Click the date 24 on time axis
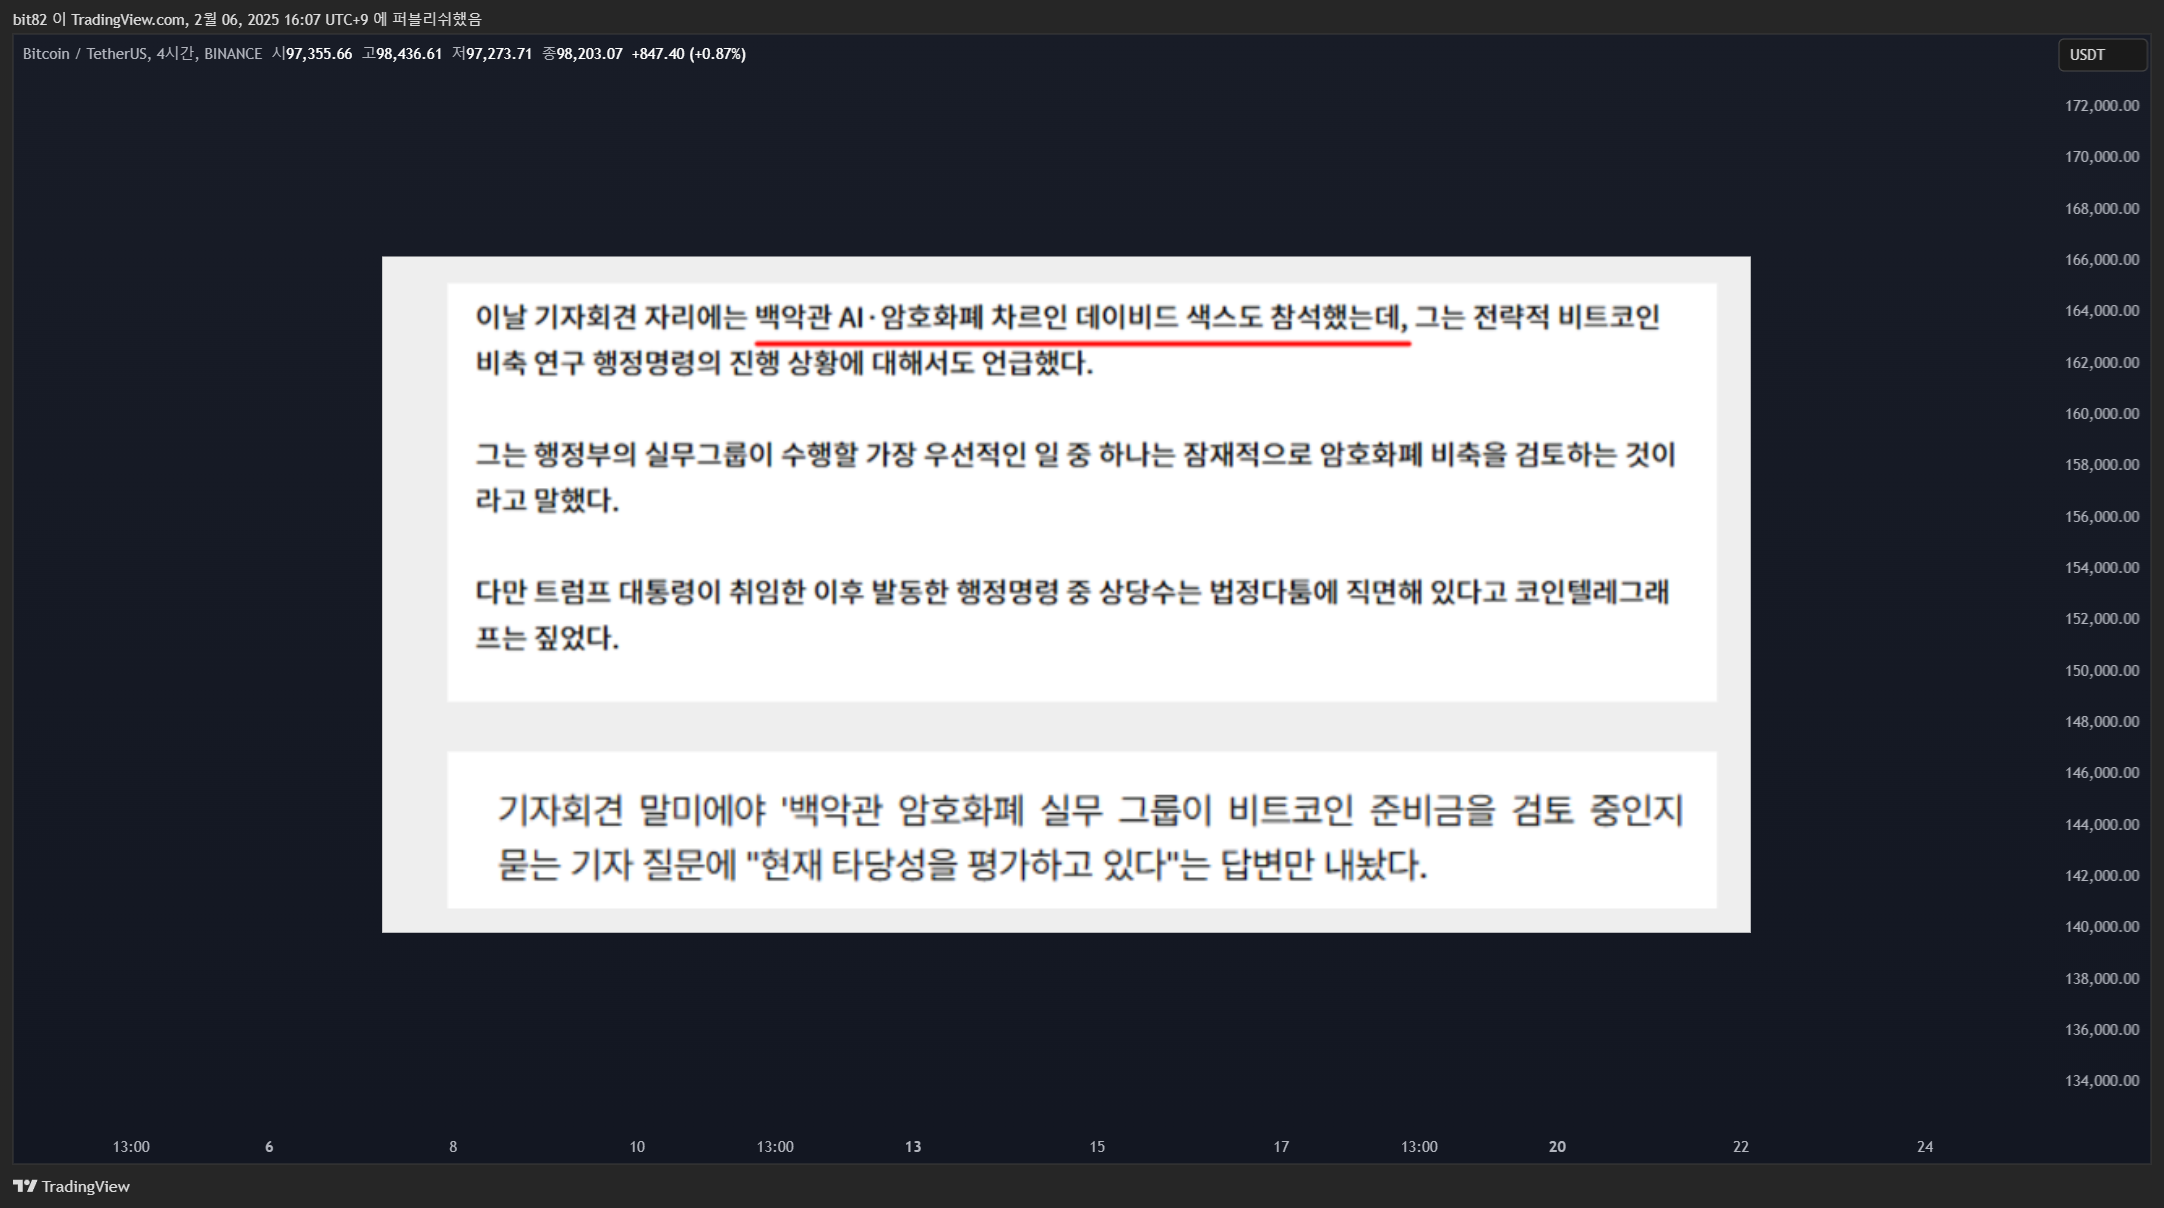Image resolution: width=2164 pixels, height=1208 pixels. click(1925, 1147)
